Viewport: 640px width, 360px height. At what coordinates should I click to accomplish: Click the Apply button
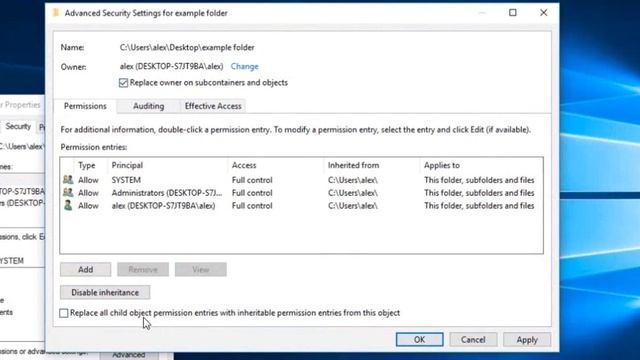[527, 340]
